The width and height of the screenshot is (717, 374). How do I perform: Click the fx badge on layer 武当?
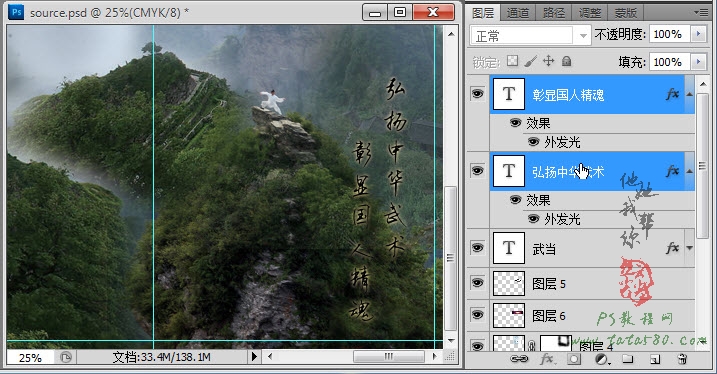672,248
